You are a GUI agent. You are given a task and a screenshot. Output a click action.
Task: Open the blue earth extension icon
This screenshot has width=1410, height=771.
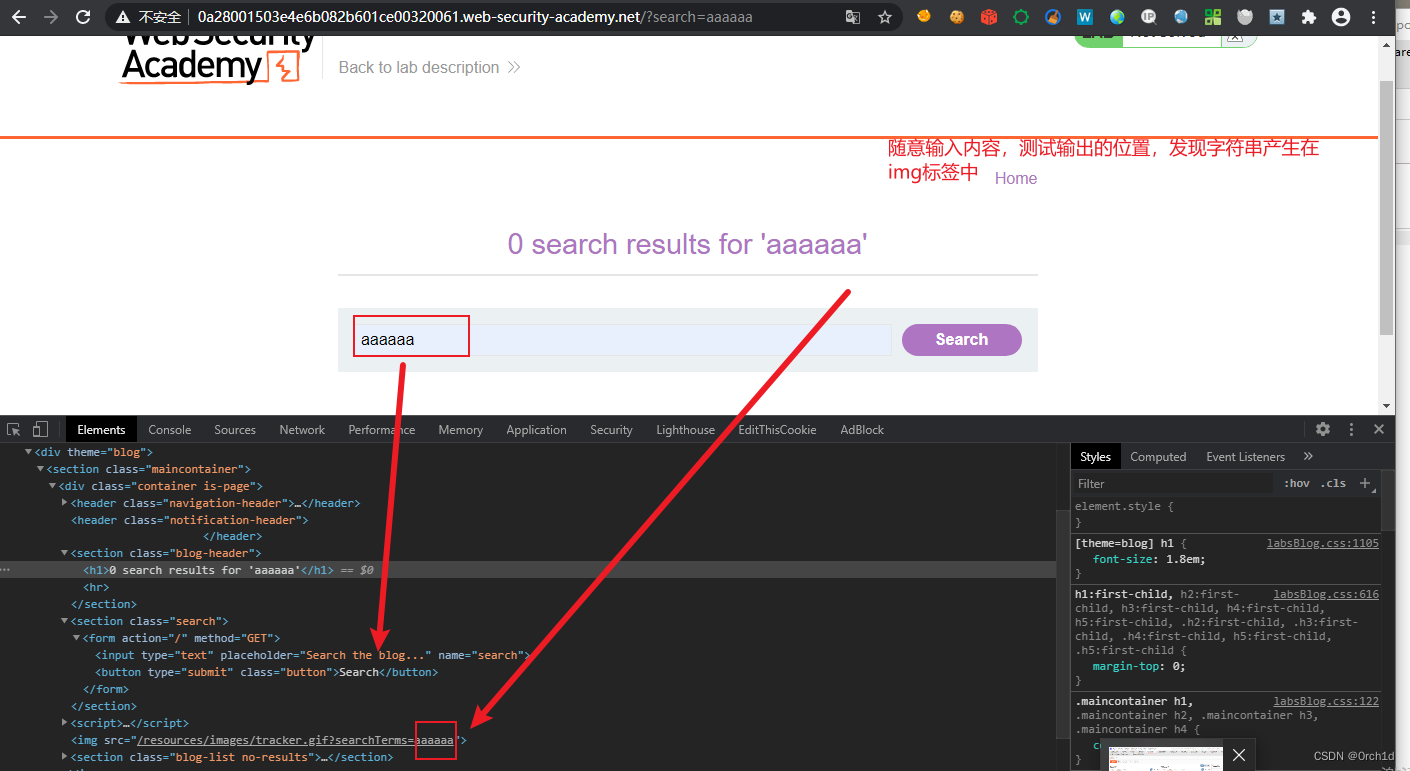pos(1181,17)
